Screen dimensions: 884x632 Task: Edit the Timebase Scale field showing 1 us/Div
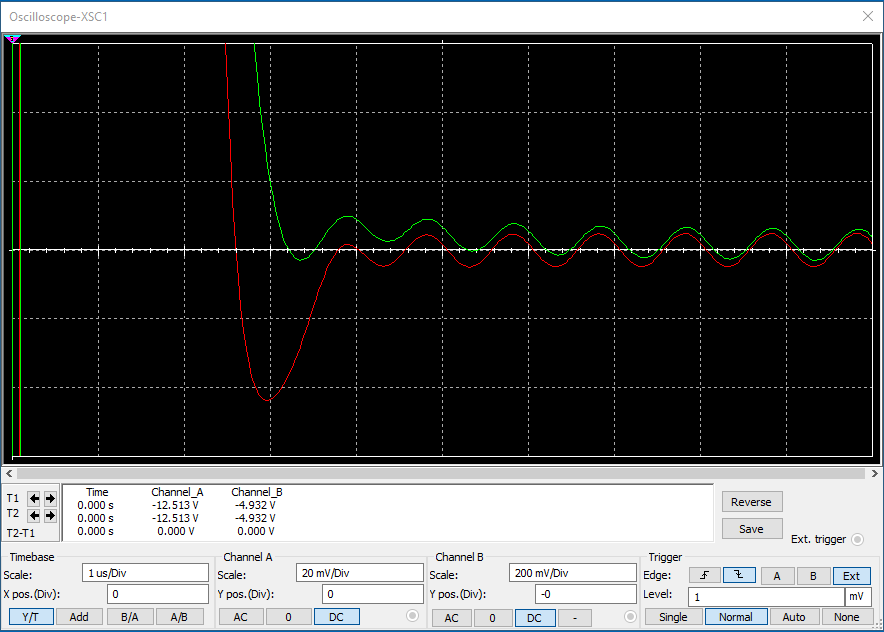(145, 572)
